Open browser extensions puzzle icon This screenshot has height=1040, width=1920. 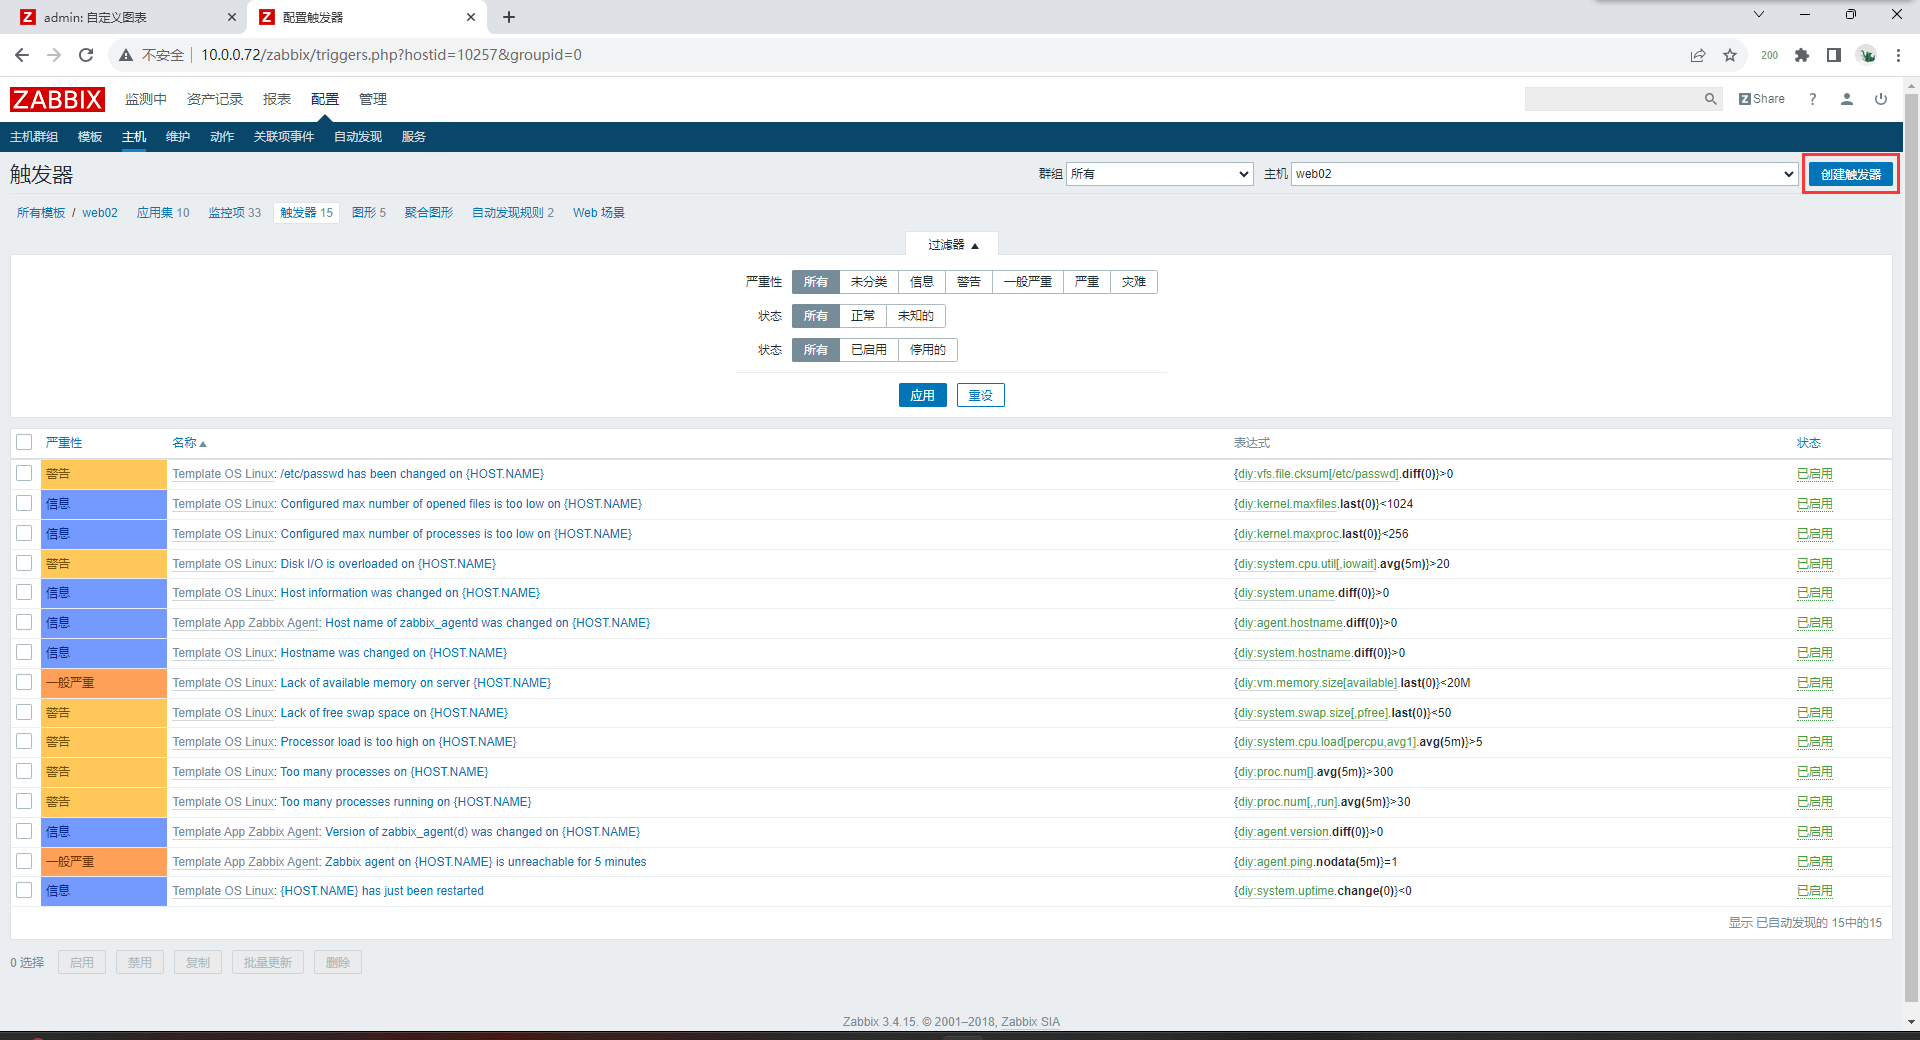pyautogui.click(x=1802, y=55)
